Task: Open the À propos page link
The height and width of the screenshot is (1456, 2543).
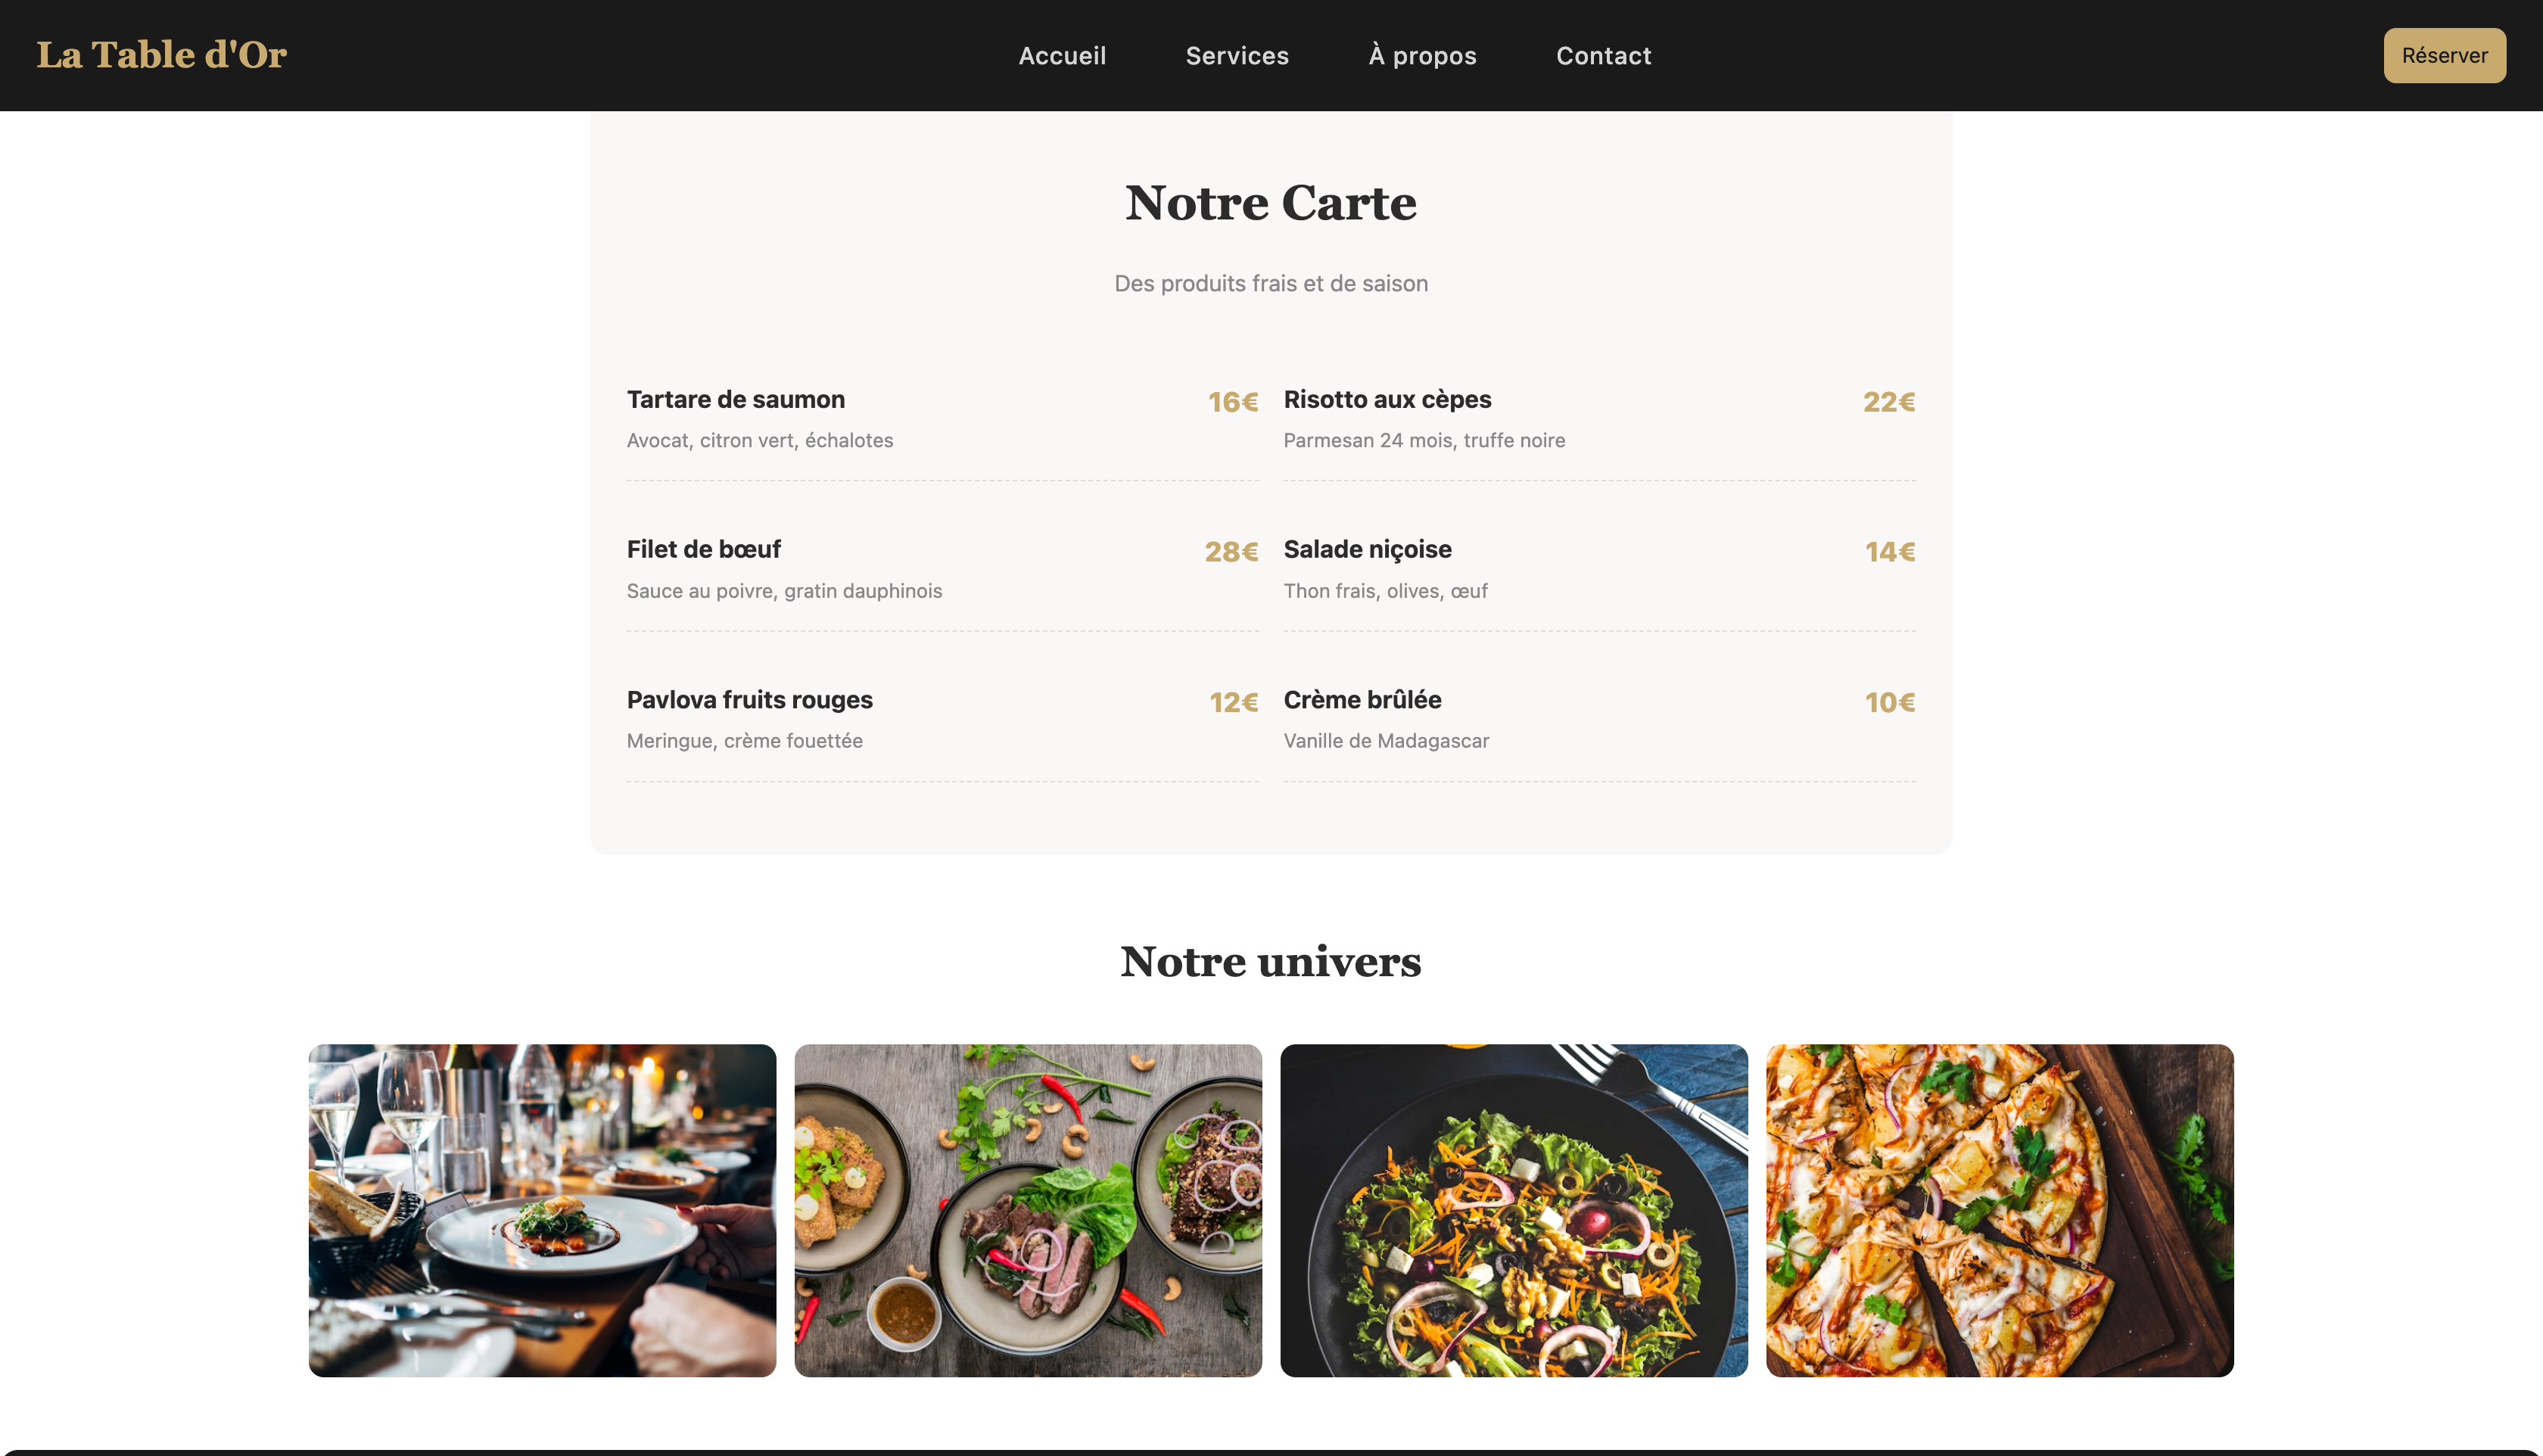Action: [x=1422, y=56]
